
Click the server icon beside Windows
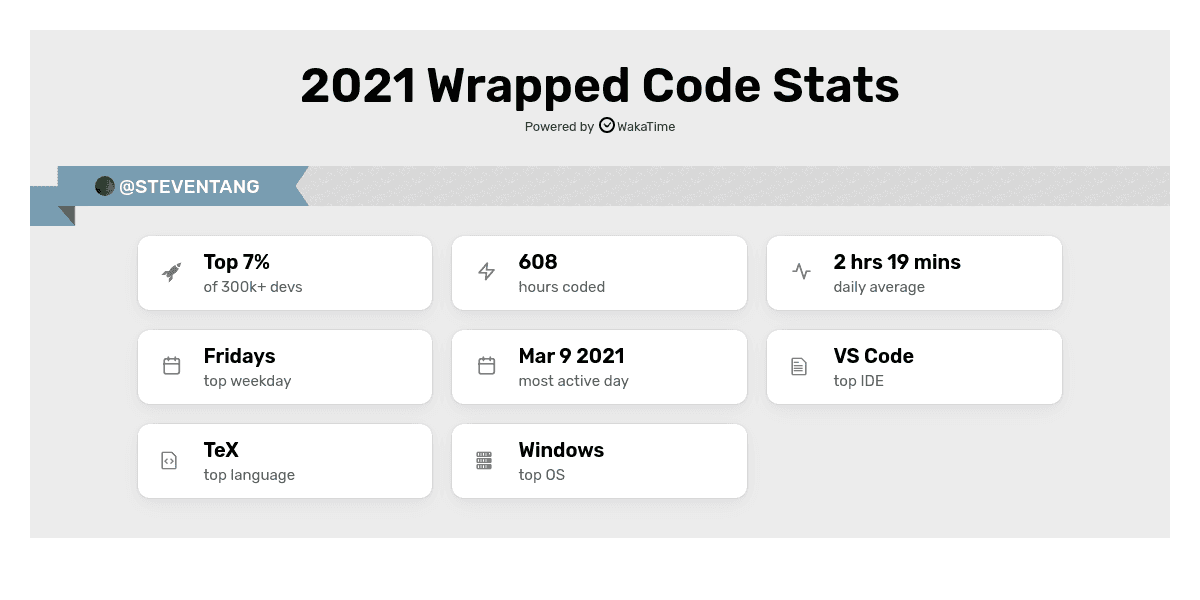coord(484,460)
